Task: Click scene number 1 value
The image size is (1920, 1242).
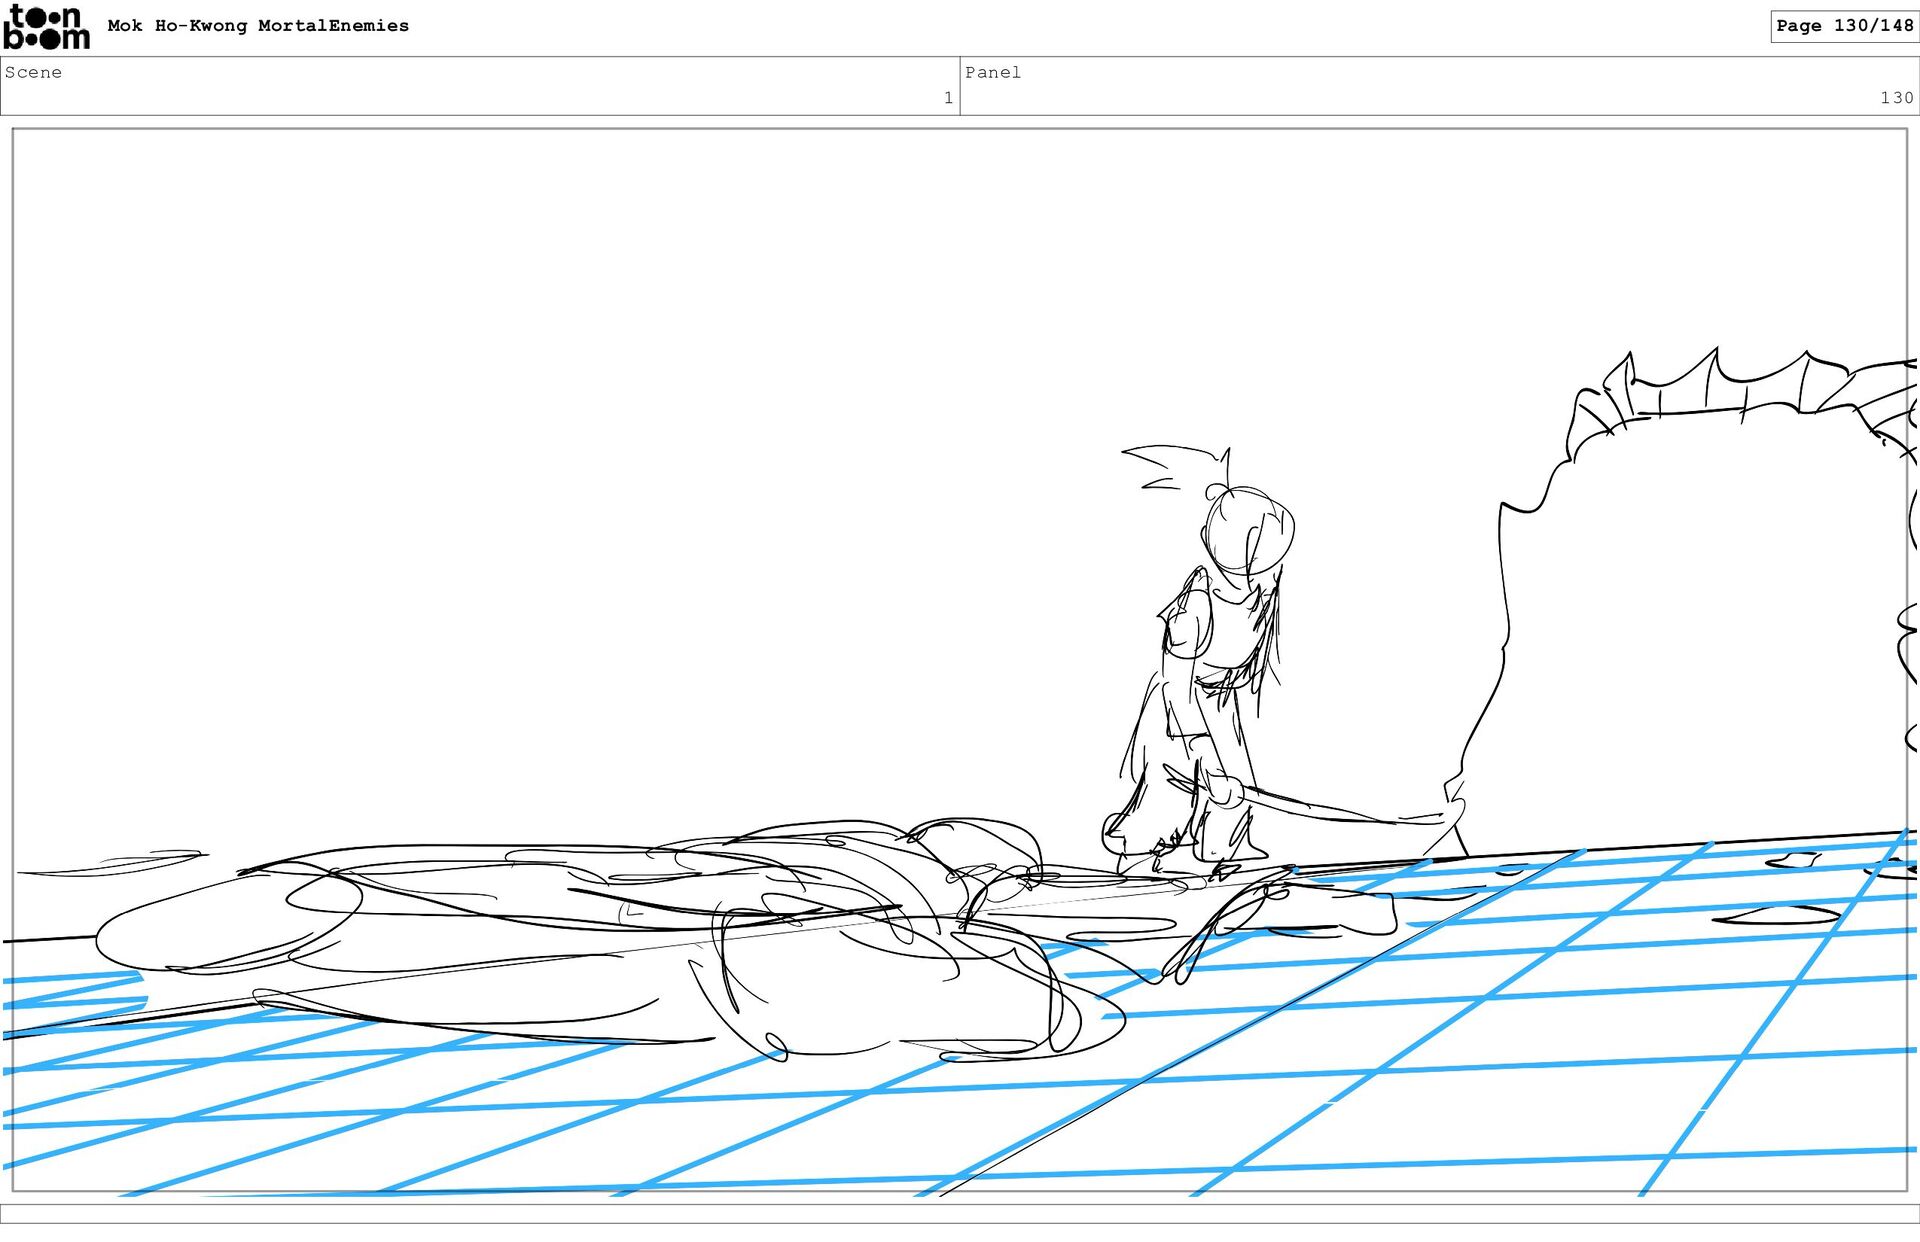Action: click(947, 98)
